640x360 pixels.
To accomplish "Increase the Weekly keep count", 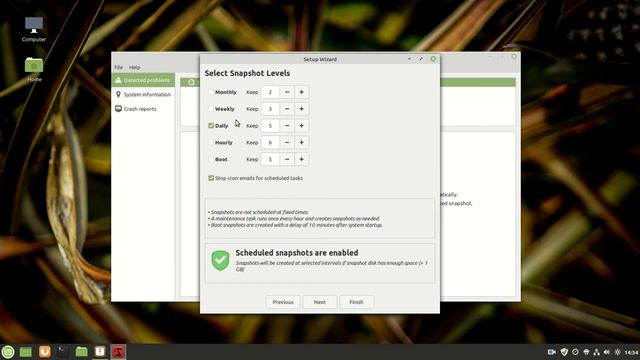I will (302, 109).
